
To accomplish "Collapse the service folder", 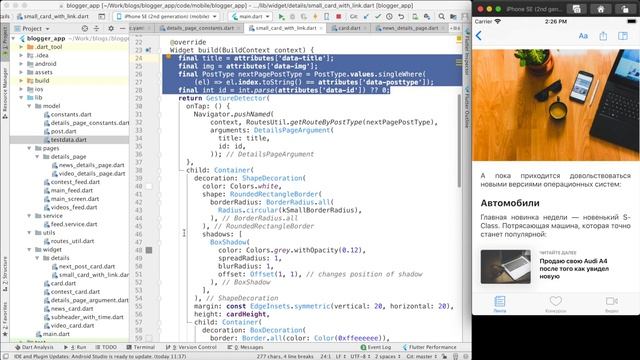I will 29,216.
